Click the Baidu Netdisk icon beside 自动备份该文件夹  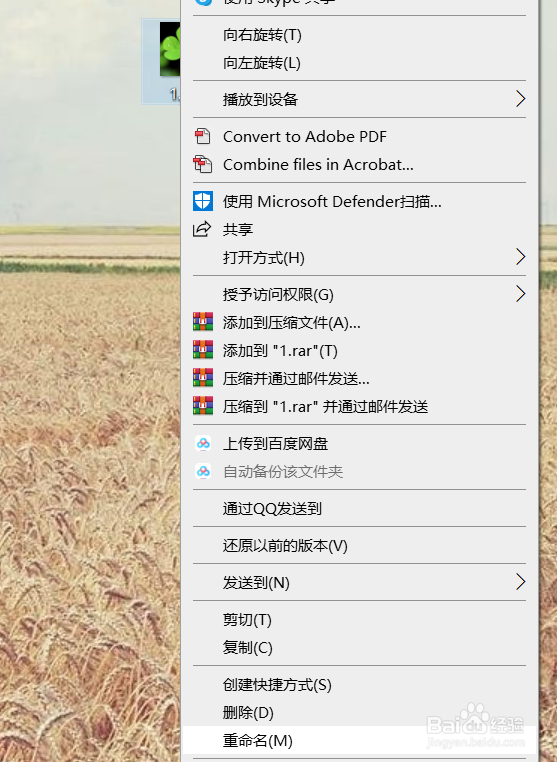click(203, 471)
